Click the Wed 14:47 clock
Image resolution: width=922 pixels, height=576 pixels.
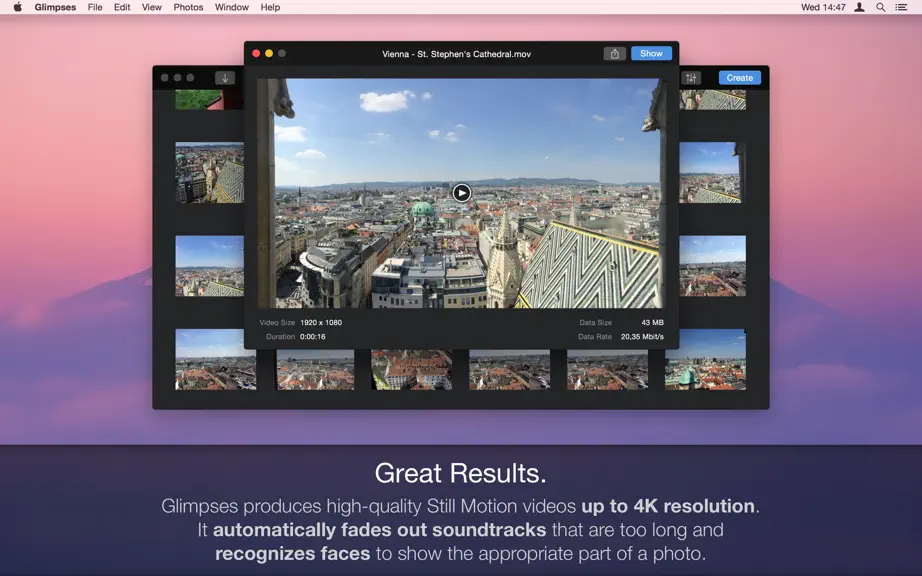[823, 7]
